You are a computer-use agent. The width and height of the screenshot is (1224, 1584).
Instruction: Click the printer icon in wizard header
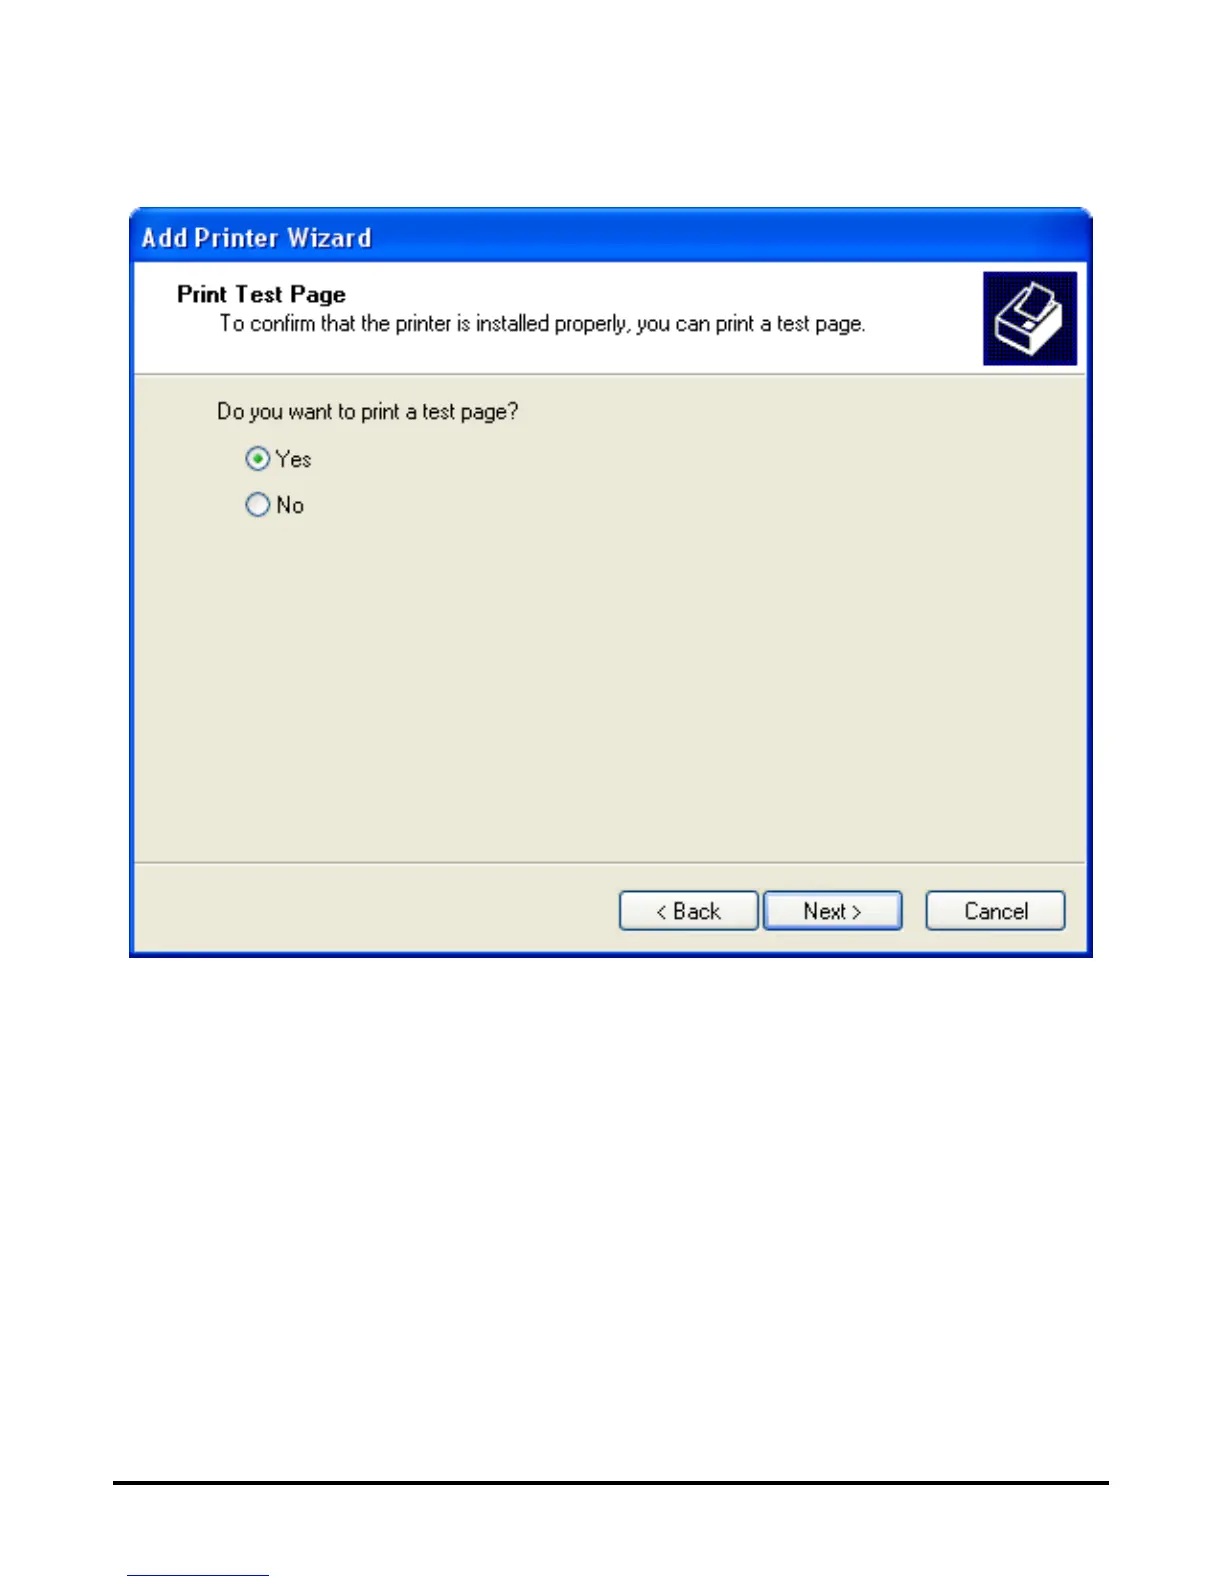[x=1029, y=318]
